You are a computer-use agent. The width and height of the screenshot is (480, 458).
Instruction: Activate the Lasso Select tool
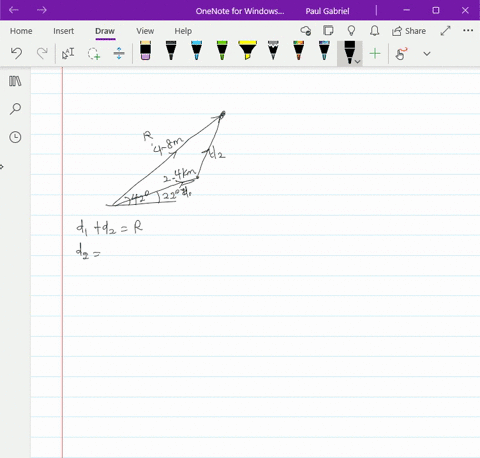(94, 53)
